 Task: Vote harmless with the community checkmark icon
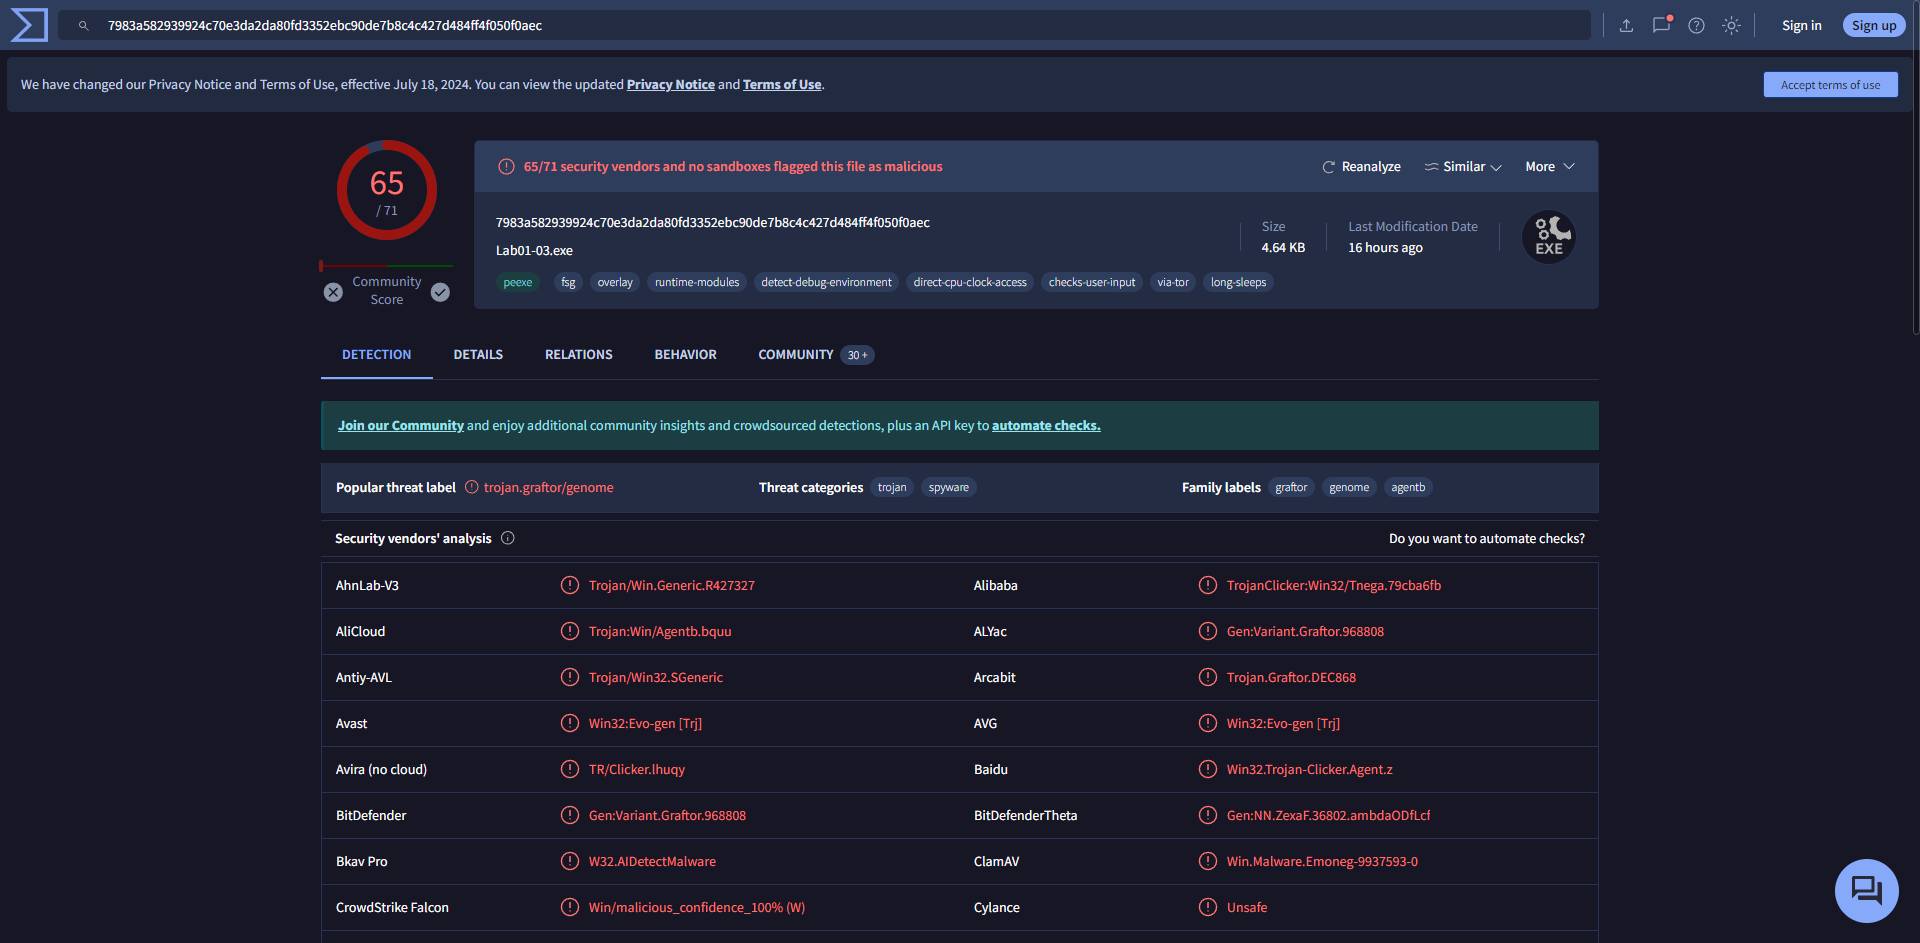(440, 292)
